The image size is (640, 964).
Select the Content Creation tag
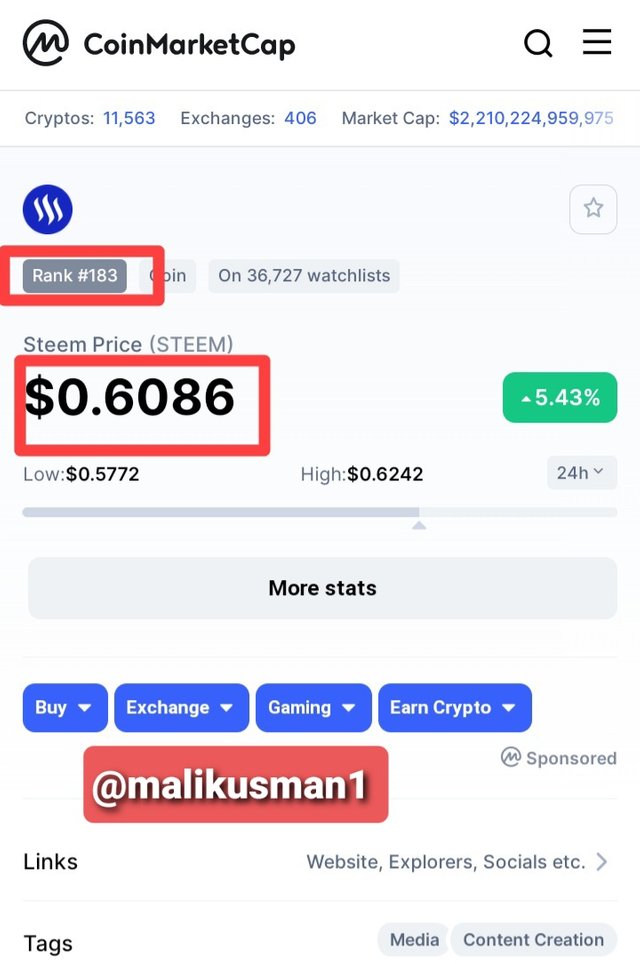533,939
